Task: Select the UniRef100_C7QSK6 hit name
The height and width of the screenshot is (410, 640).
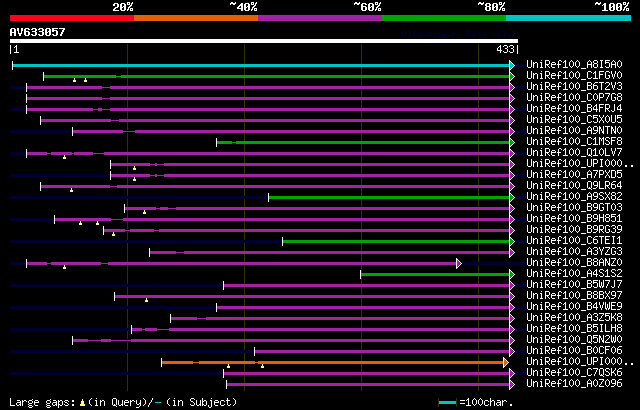Action: tap(574, 373)
